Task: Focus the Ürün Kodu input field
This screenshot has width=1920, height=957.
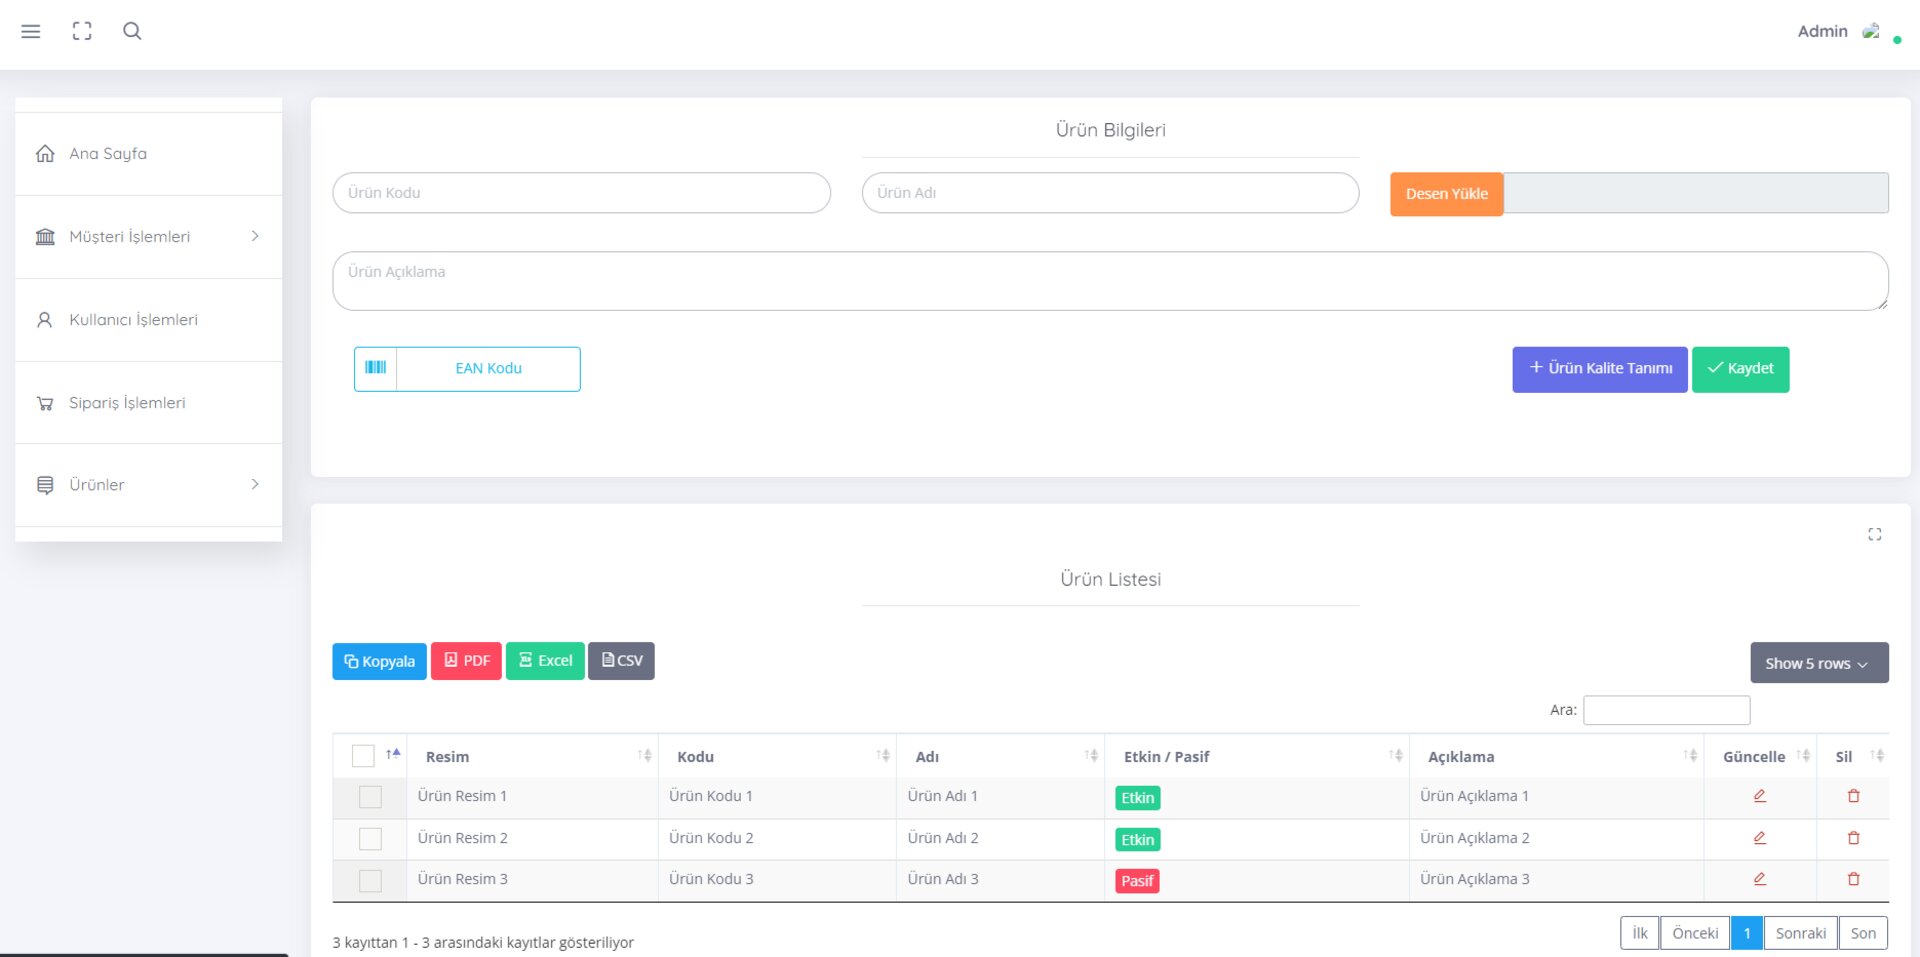Action: click(x=581, y=193)
